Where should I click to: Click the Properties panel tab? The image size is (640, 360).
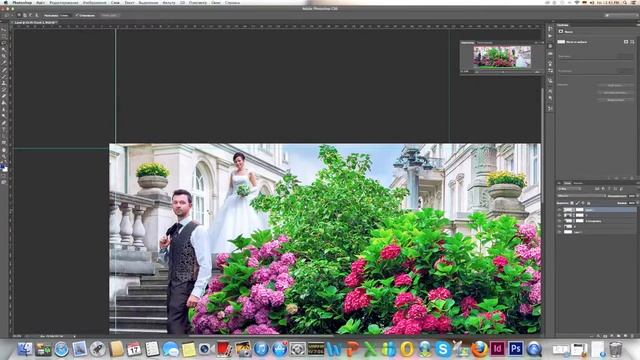[x=563, y=25]
